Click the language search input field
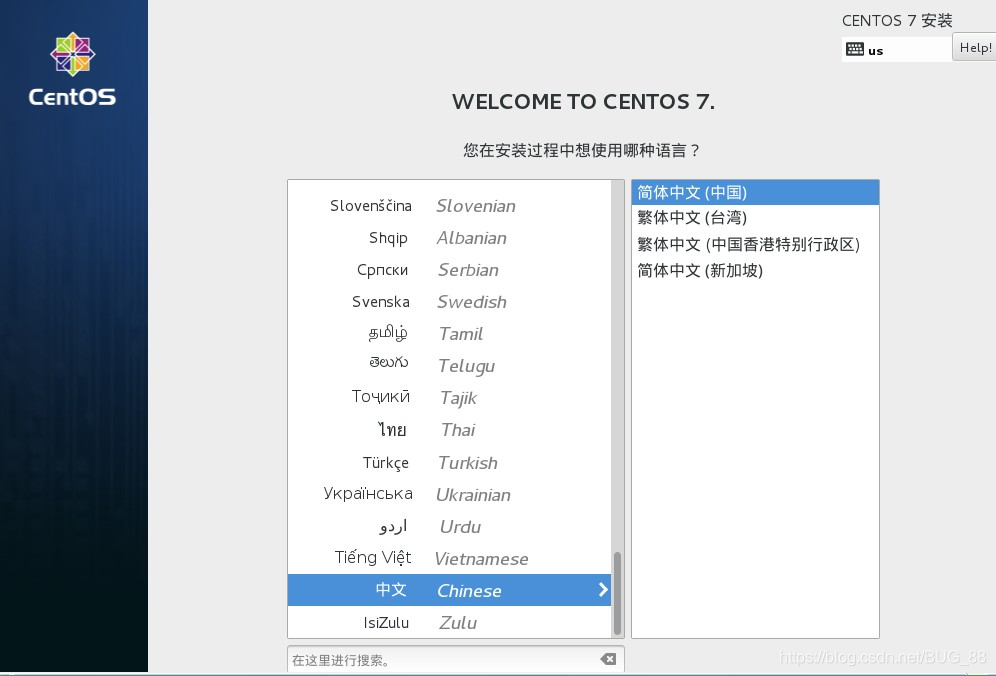 click(x=455, y=659)
